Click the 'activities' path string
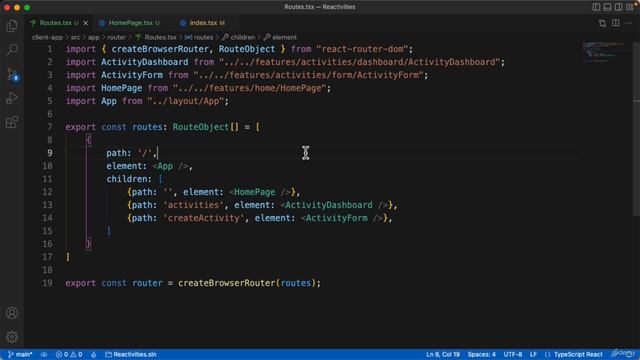 pyautogui.click(x=193, y=205)
